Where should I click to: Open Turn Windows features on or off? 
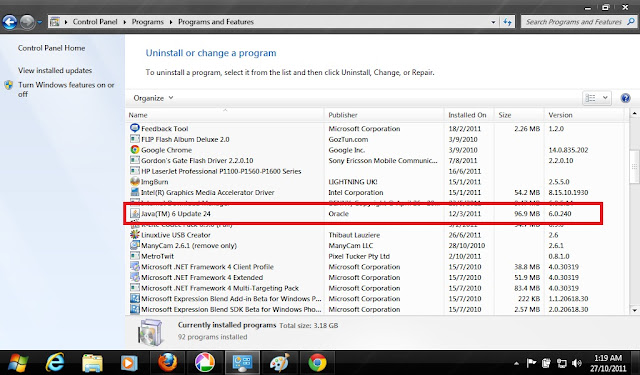coord(66,89)
